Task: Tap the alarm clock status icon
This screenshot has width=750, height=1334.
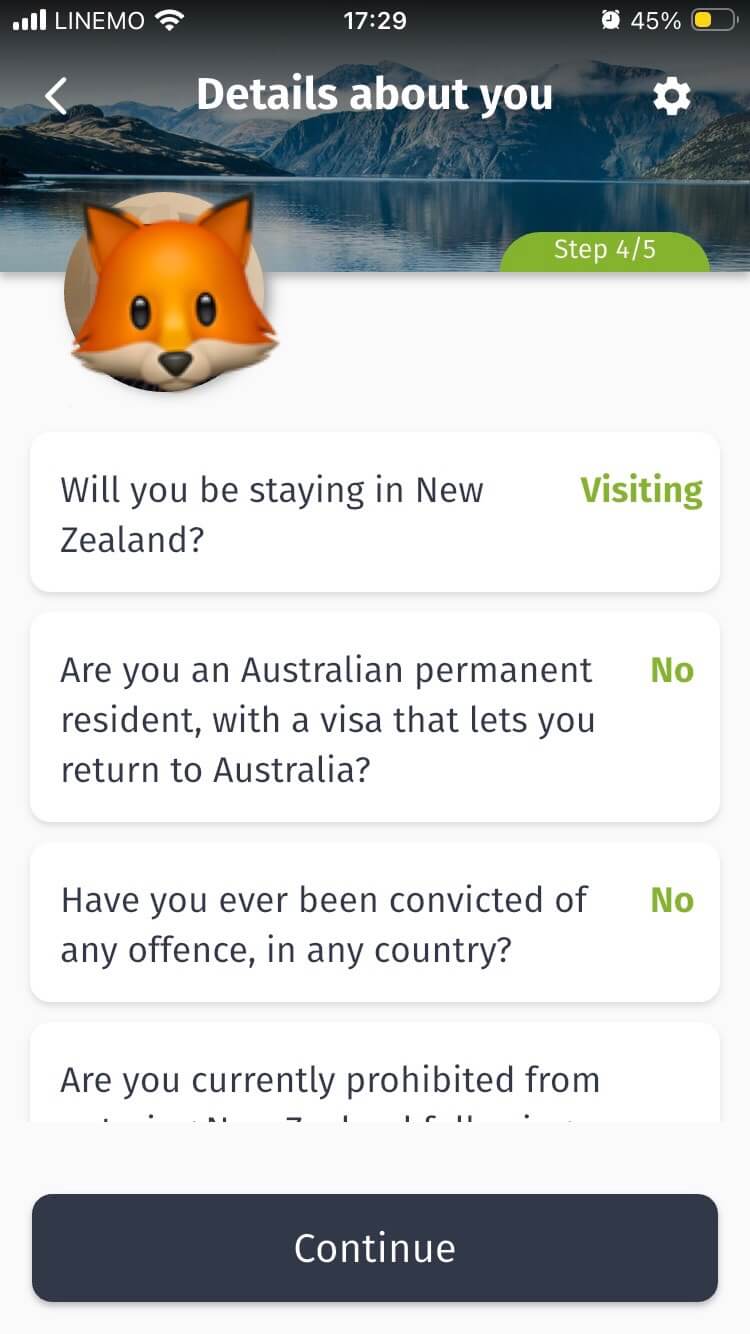Action: [x=611, y=20]
